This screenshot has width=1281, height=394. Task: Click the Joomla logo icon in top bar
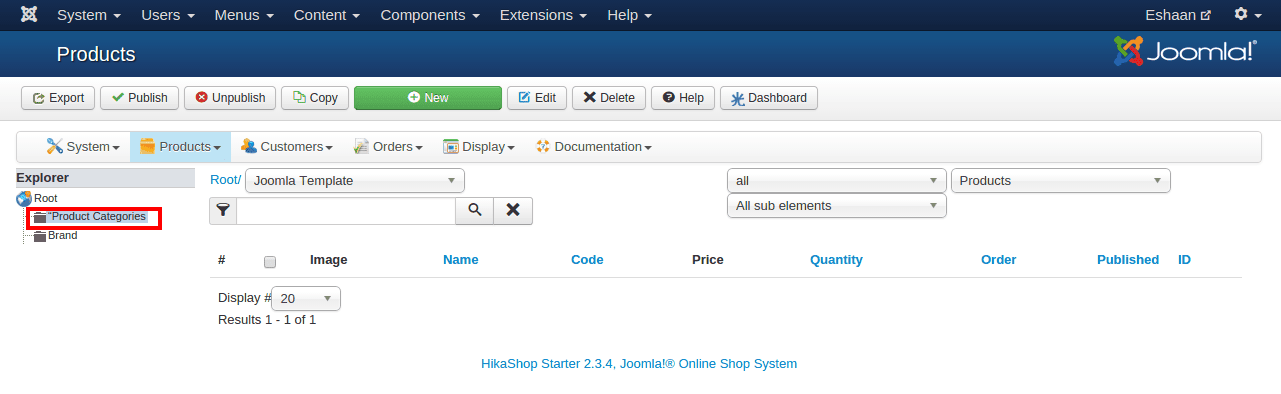(30, 15)
